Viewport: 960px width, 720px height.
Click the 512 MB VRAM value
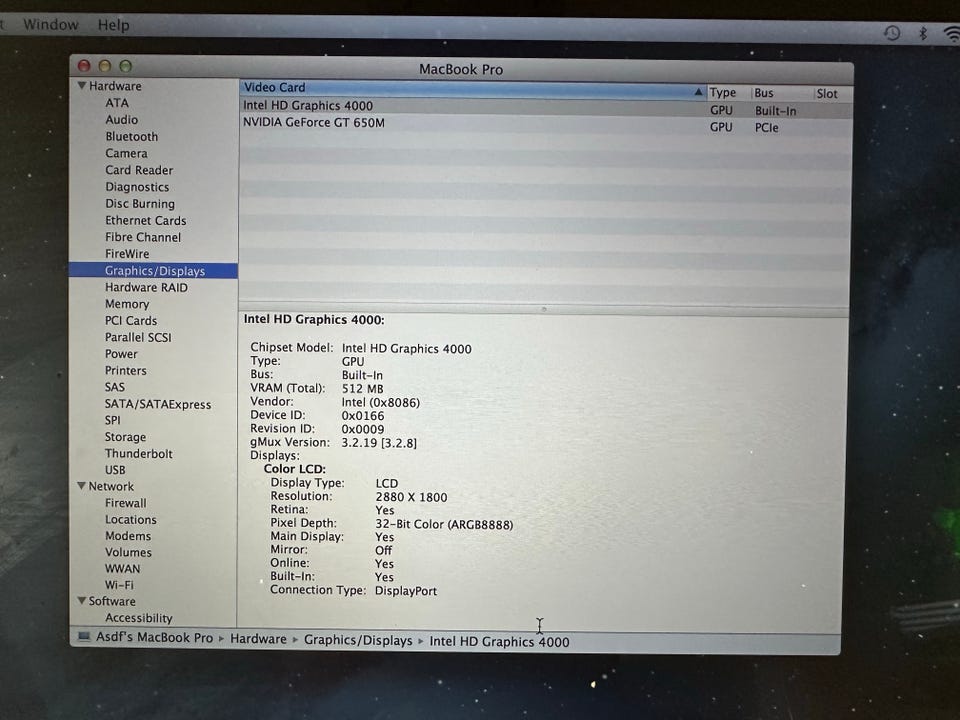point(362,388)
